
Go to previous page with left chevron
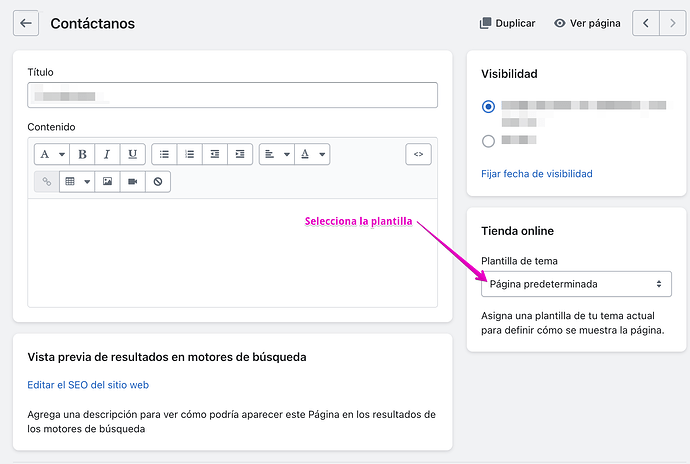(646, 23)
